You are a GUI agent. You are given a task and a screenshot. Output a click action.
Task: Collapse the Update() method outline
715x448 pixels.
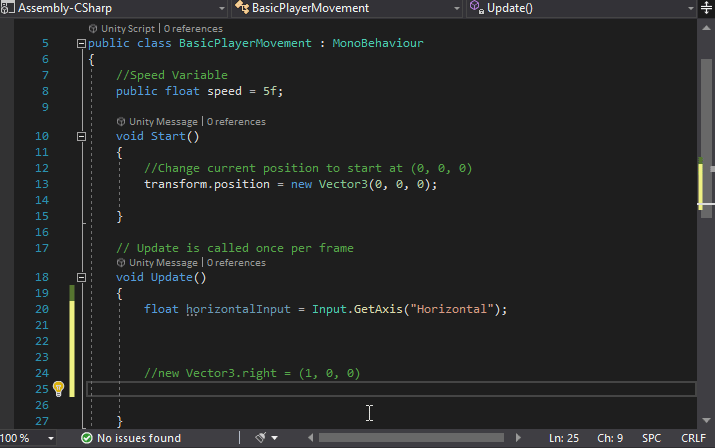point(81,277)
